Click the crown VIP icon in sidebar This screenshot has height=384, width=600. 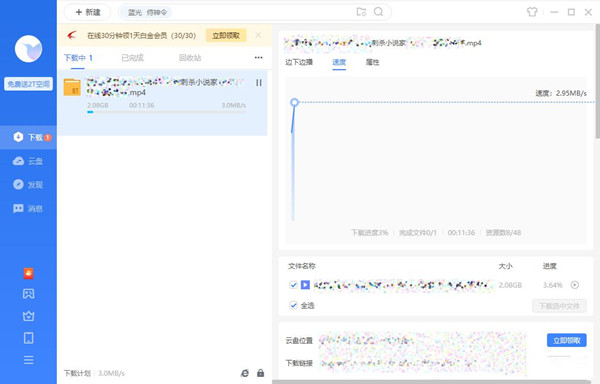(x=28, y=316)
